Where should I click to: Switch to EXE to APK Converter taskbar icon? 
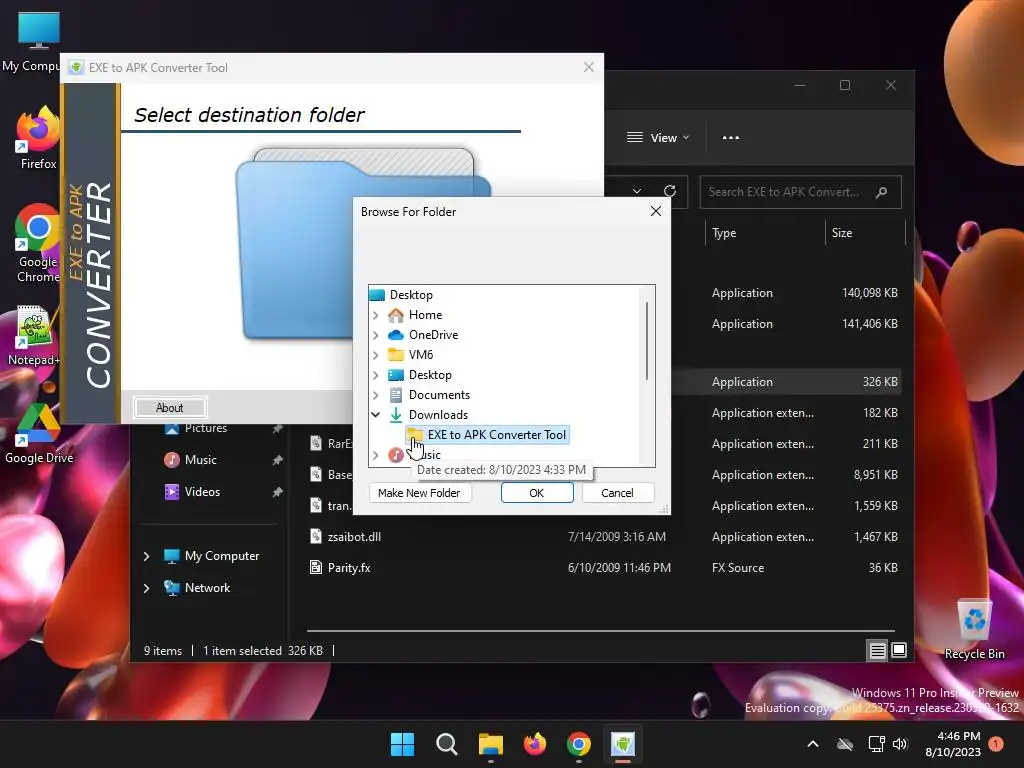[622, 744]
